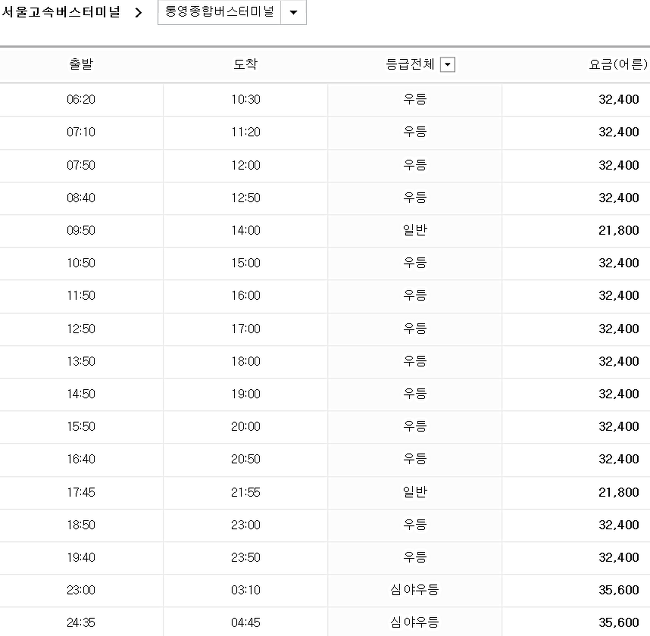The height and width of the screenshot is (636, 650).
Task: Click 일반 grade in the 17:45 row
Action: pos(415,492)
